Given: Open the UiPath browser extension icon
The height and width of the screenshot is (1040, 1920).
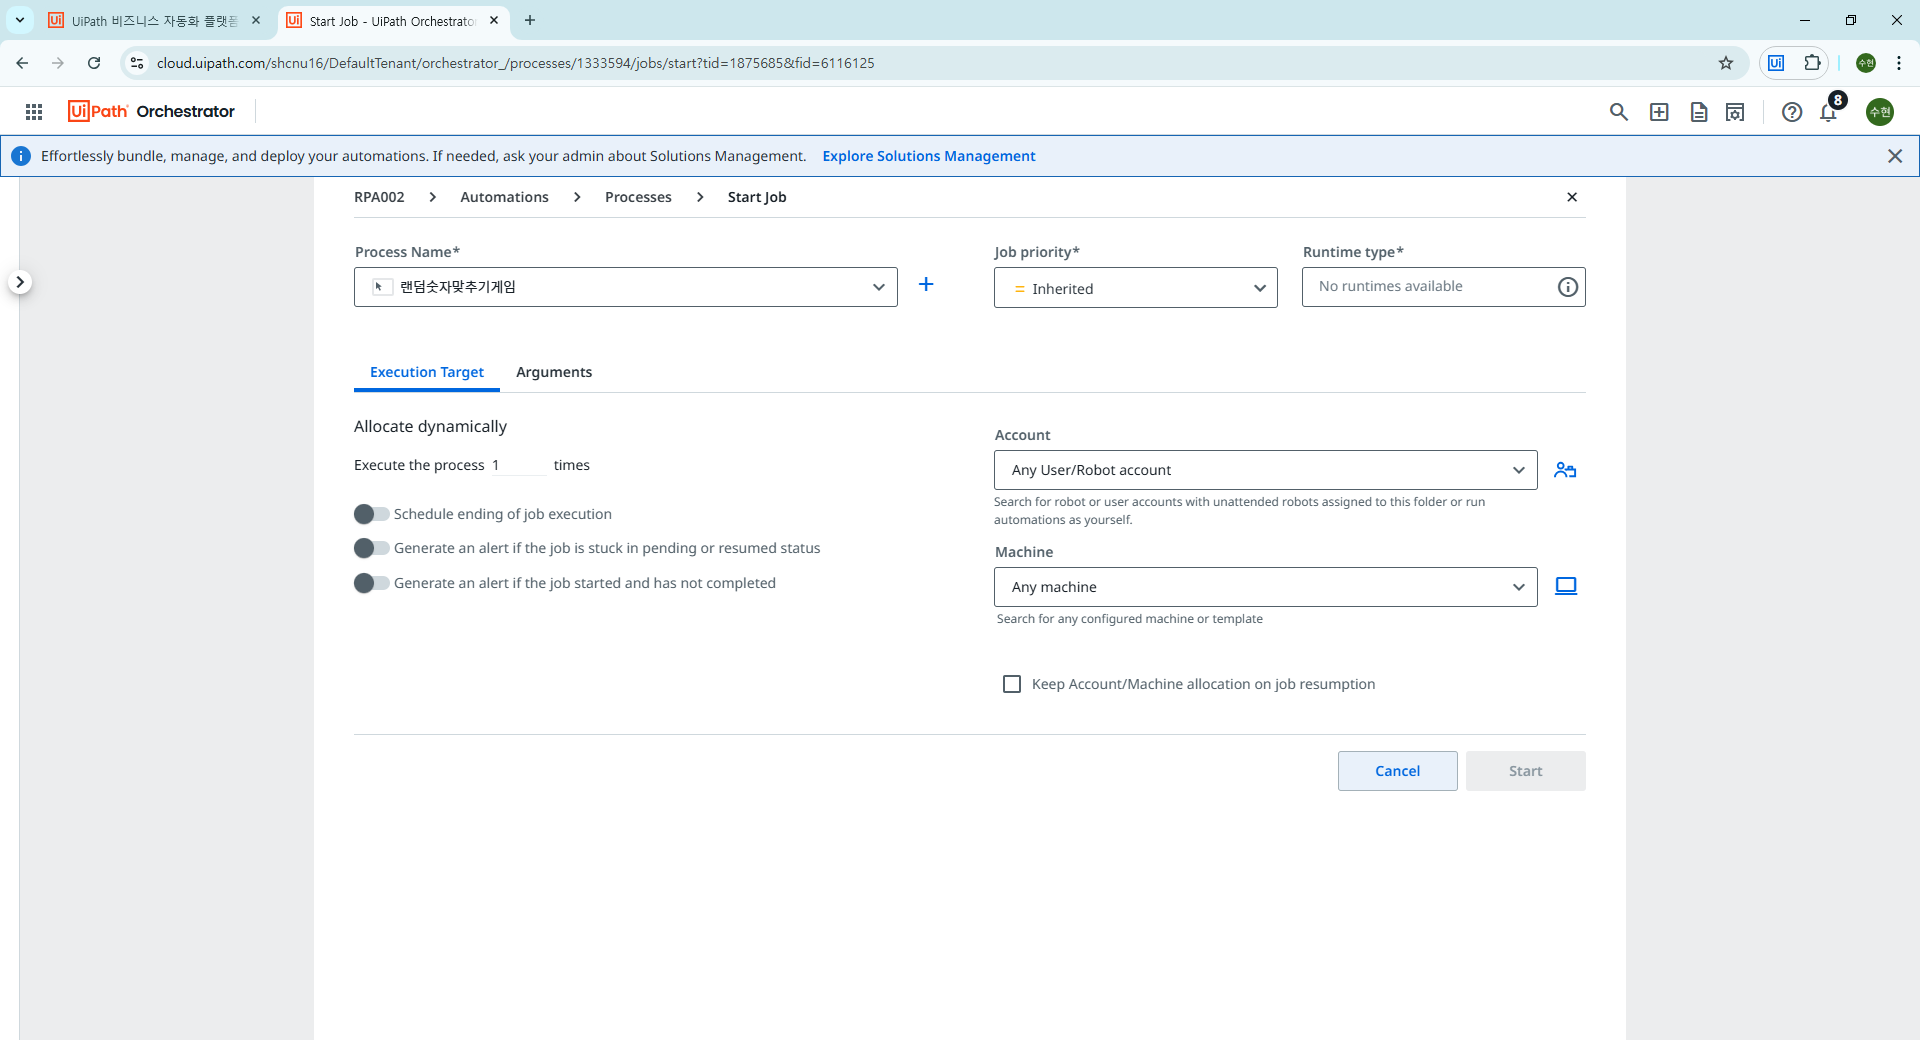Looking at the screenshot, I should (1776, 63).
